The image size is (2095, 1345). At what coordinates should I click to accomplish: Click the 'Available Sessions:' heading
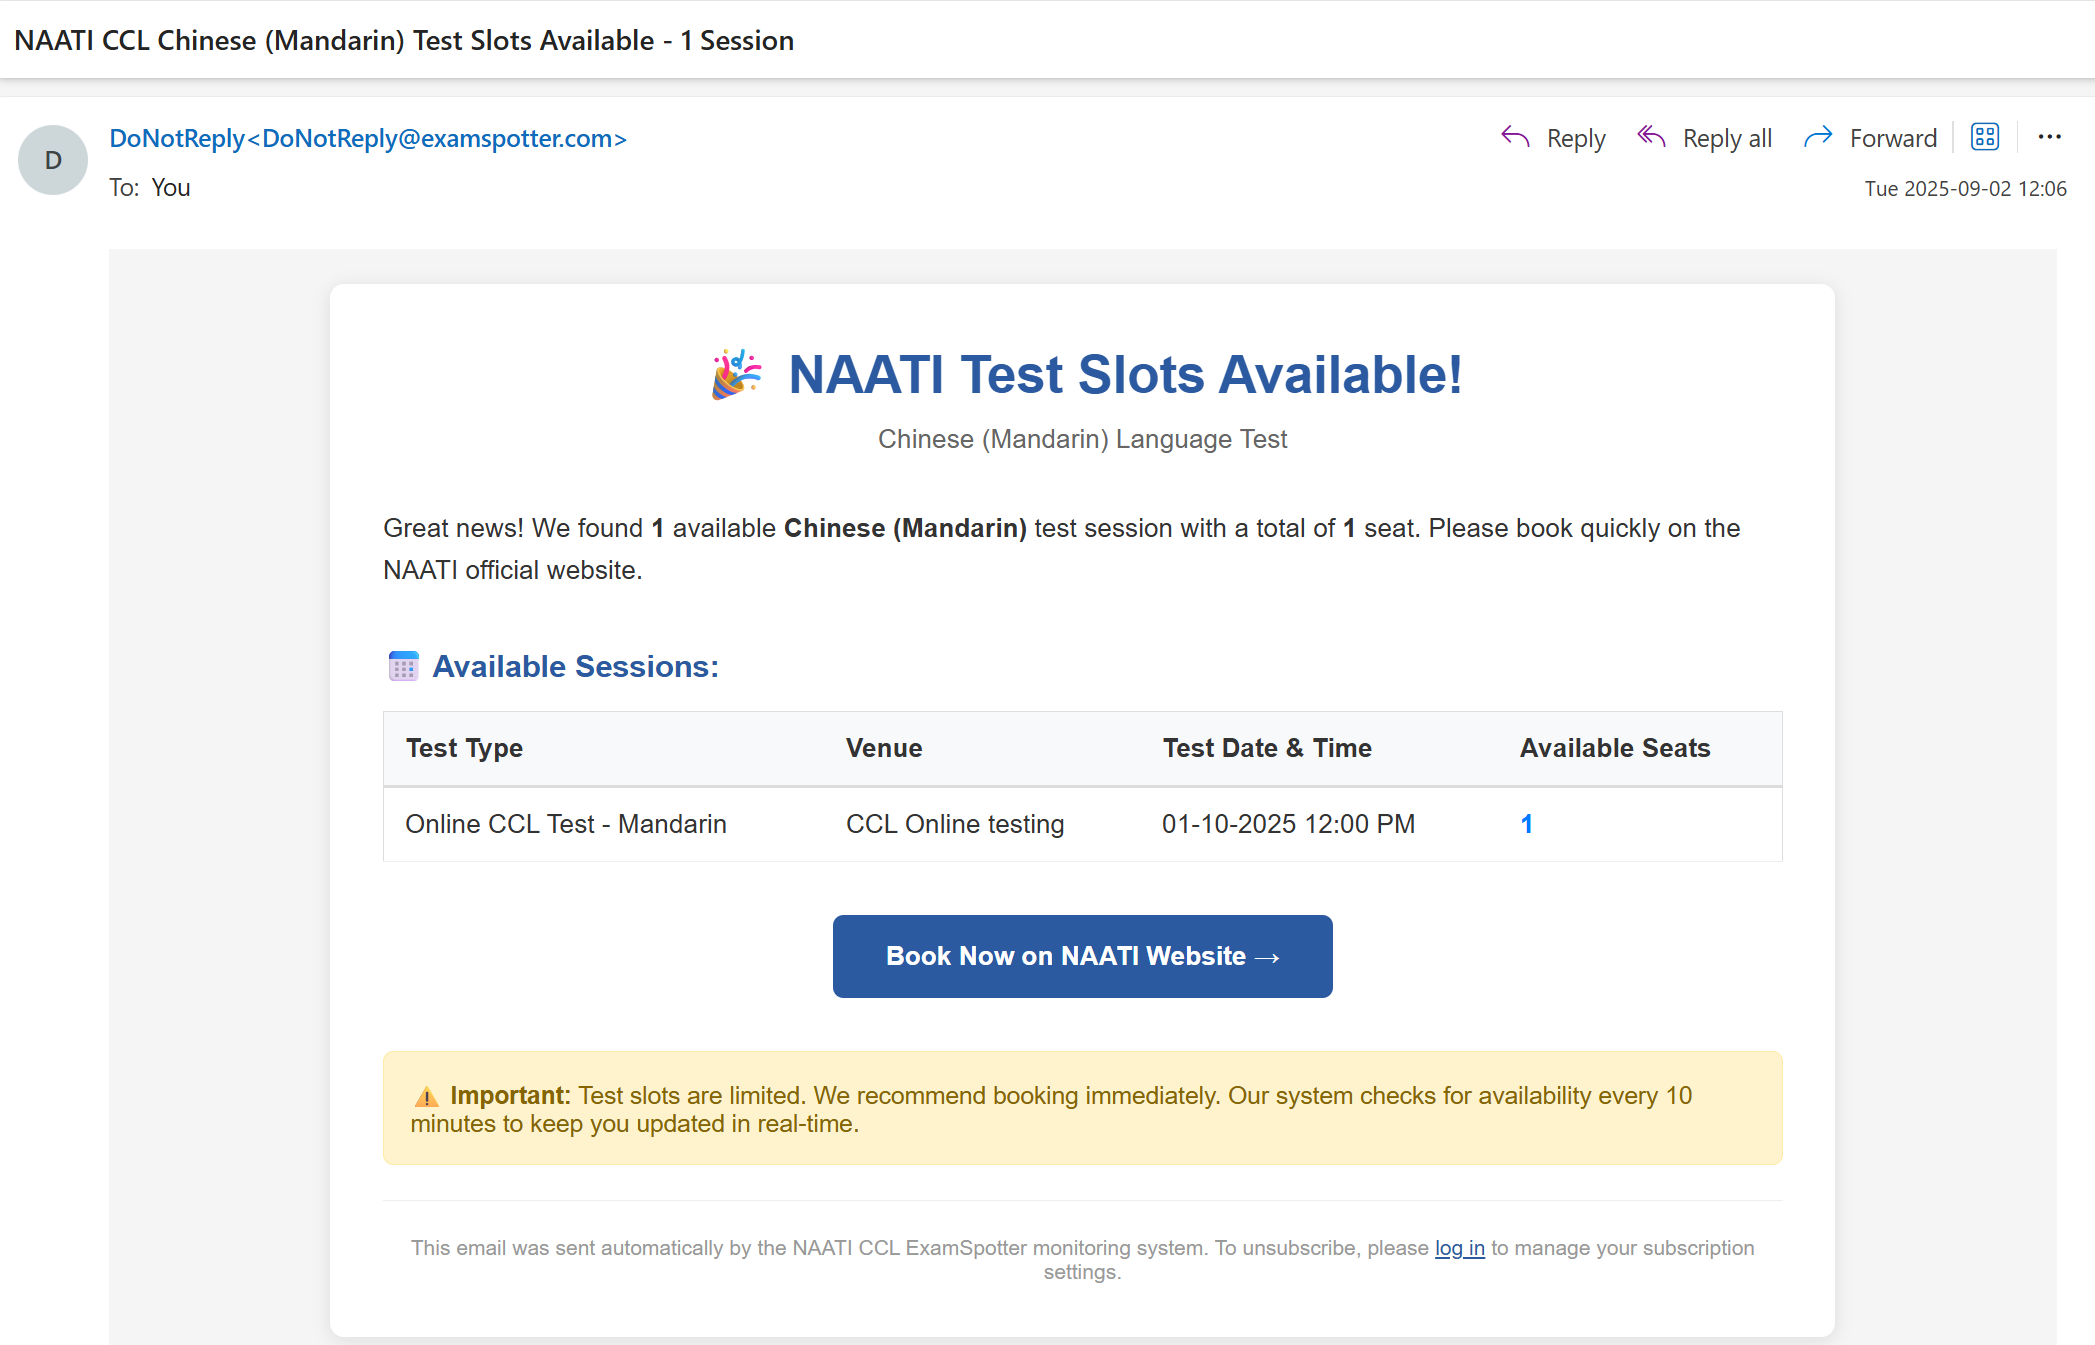coord(575,666)
